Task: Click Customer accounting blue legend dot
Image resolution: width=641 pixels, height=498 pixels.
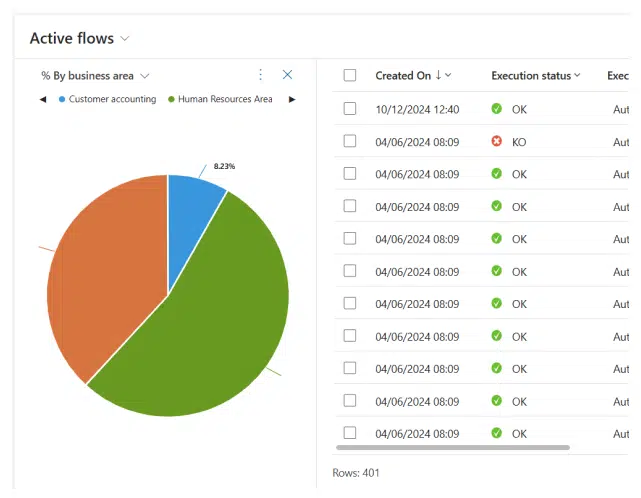Action: point(62,99)
